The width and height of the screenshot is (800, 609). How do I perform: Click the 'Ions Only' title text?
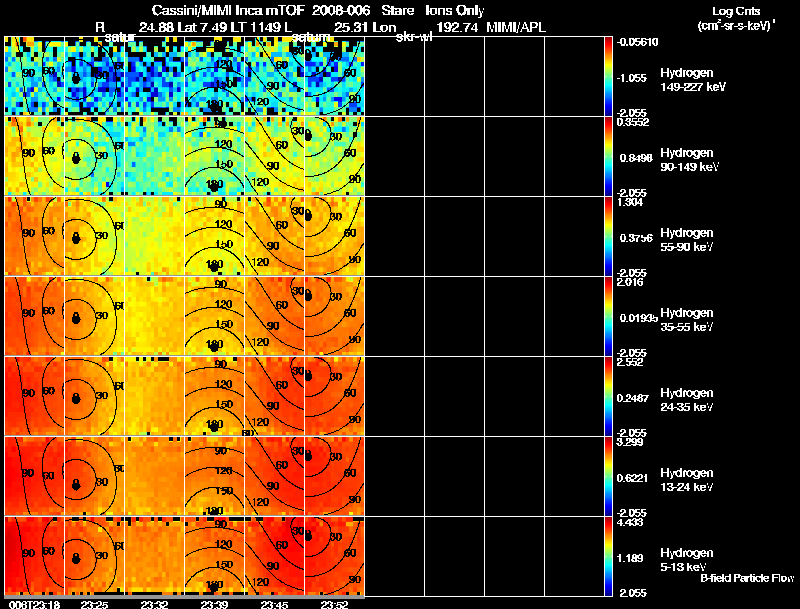pyautogui.click(x=455, y=11)
